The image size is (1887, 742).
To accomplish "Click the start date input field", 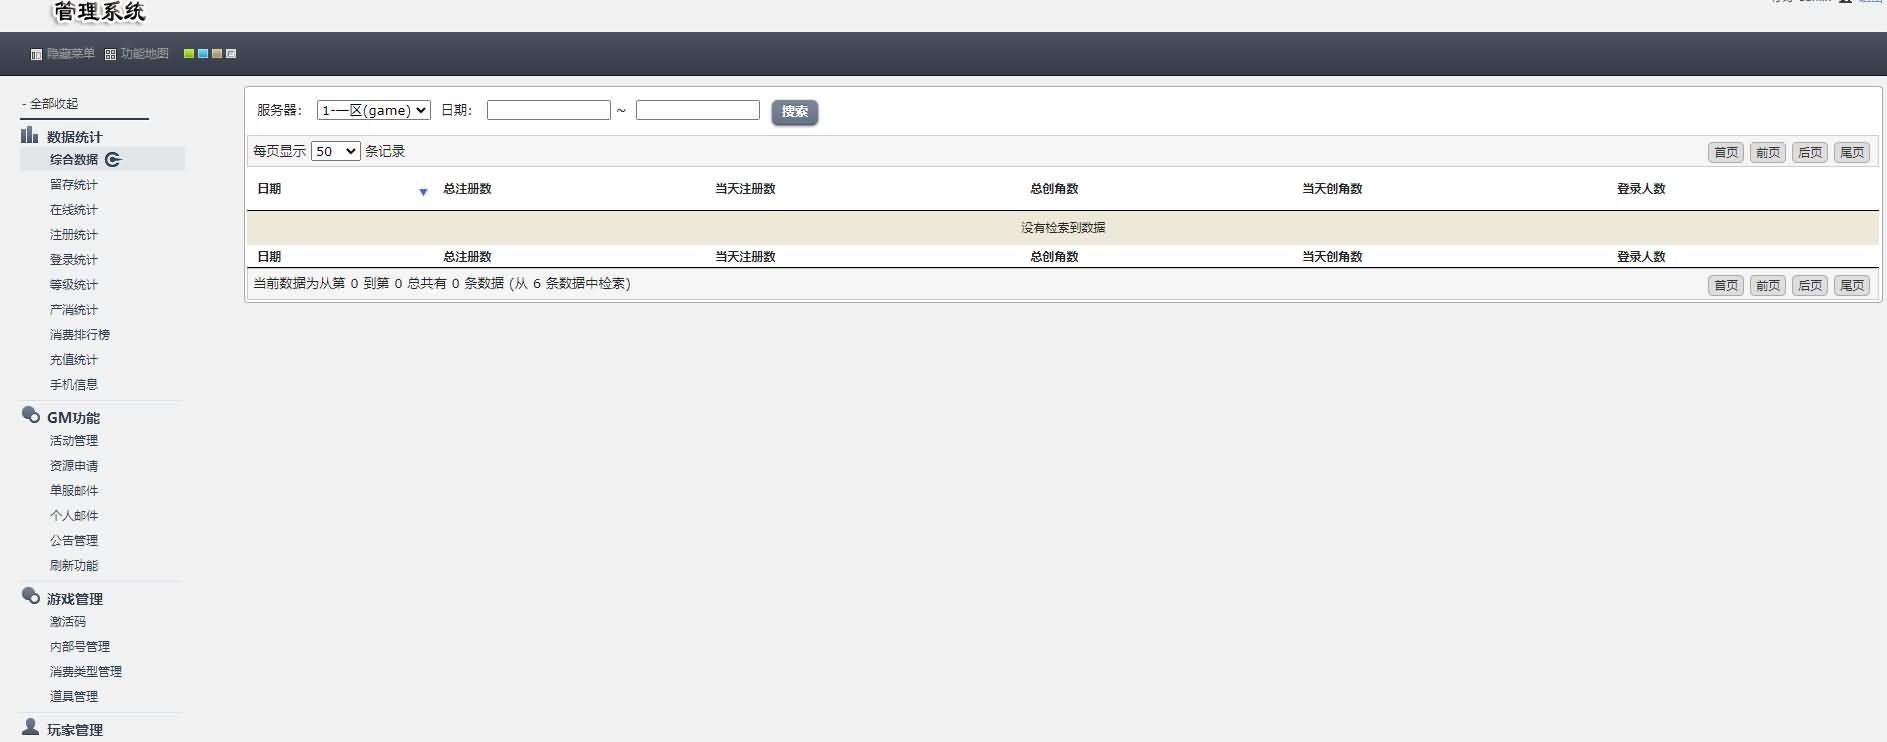I will [548, 111].
